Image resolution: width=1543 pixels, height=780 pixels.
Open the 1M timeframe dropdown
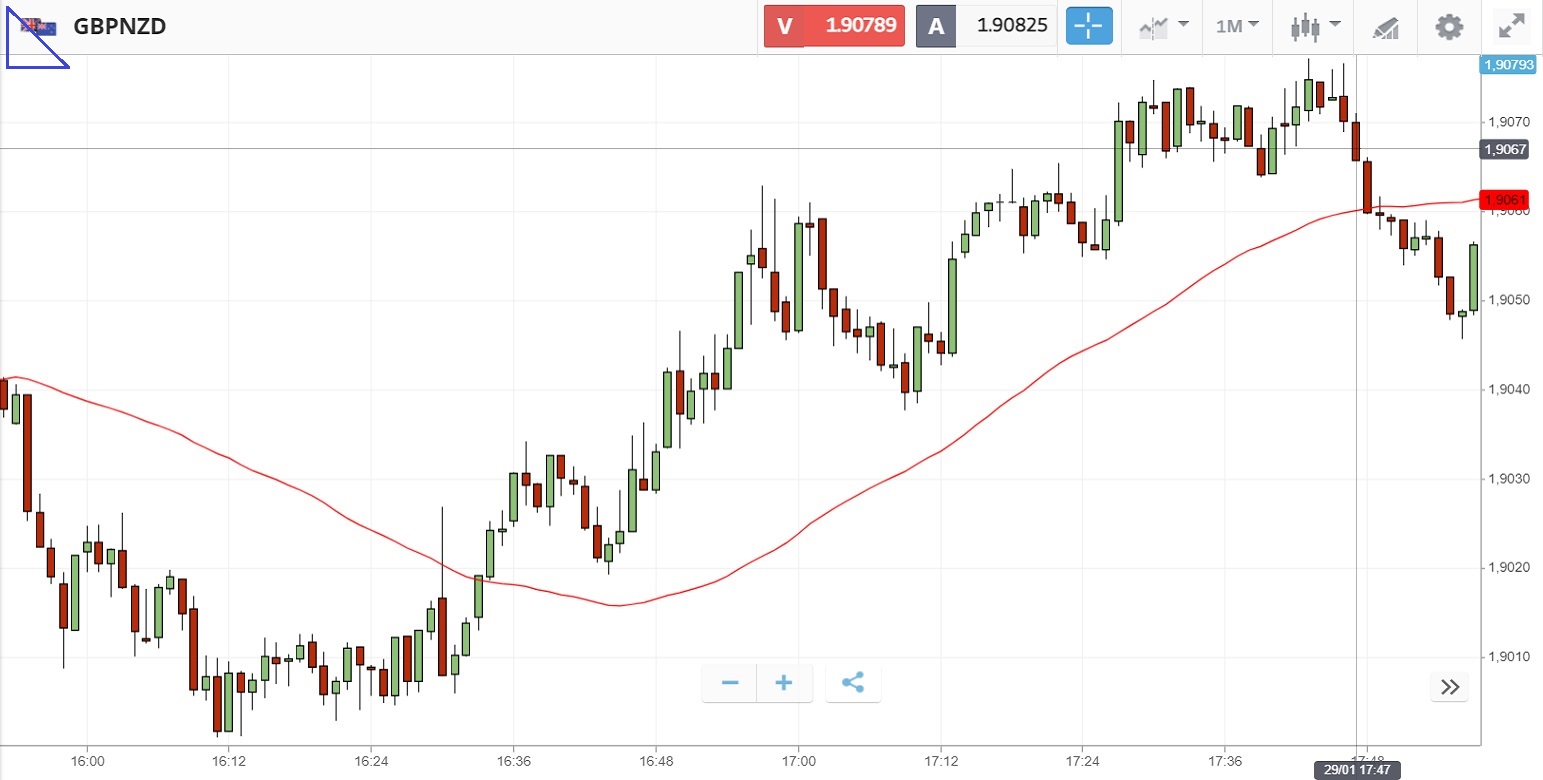point(1237,26)
